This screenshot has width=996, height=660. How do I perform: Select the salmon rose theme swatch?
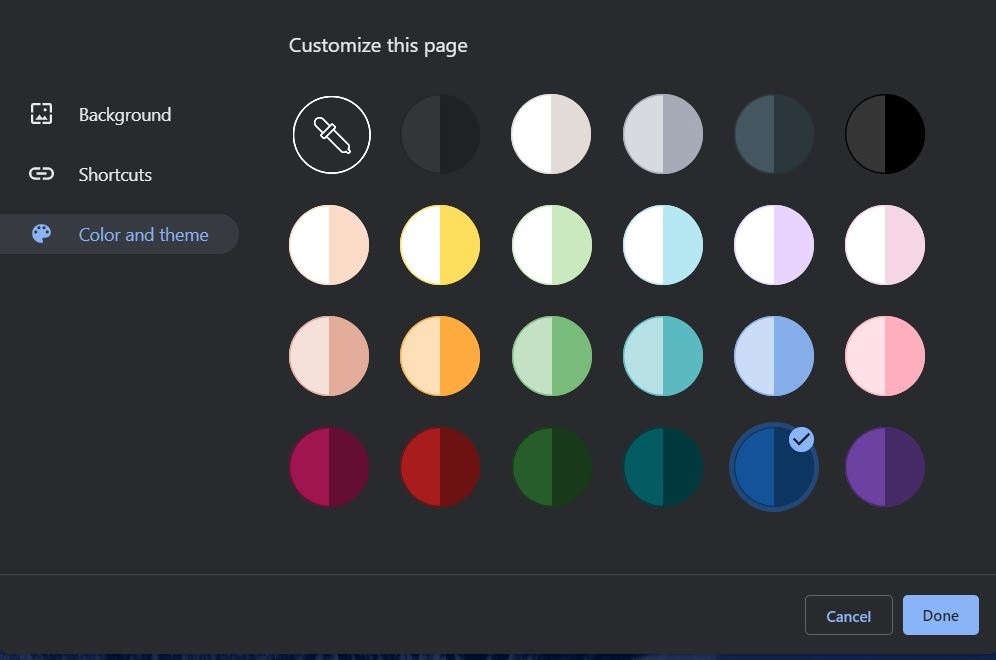coord(329,356)
